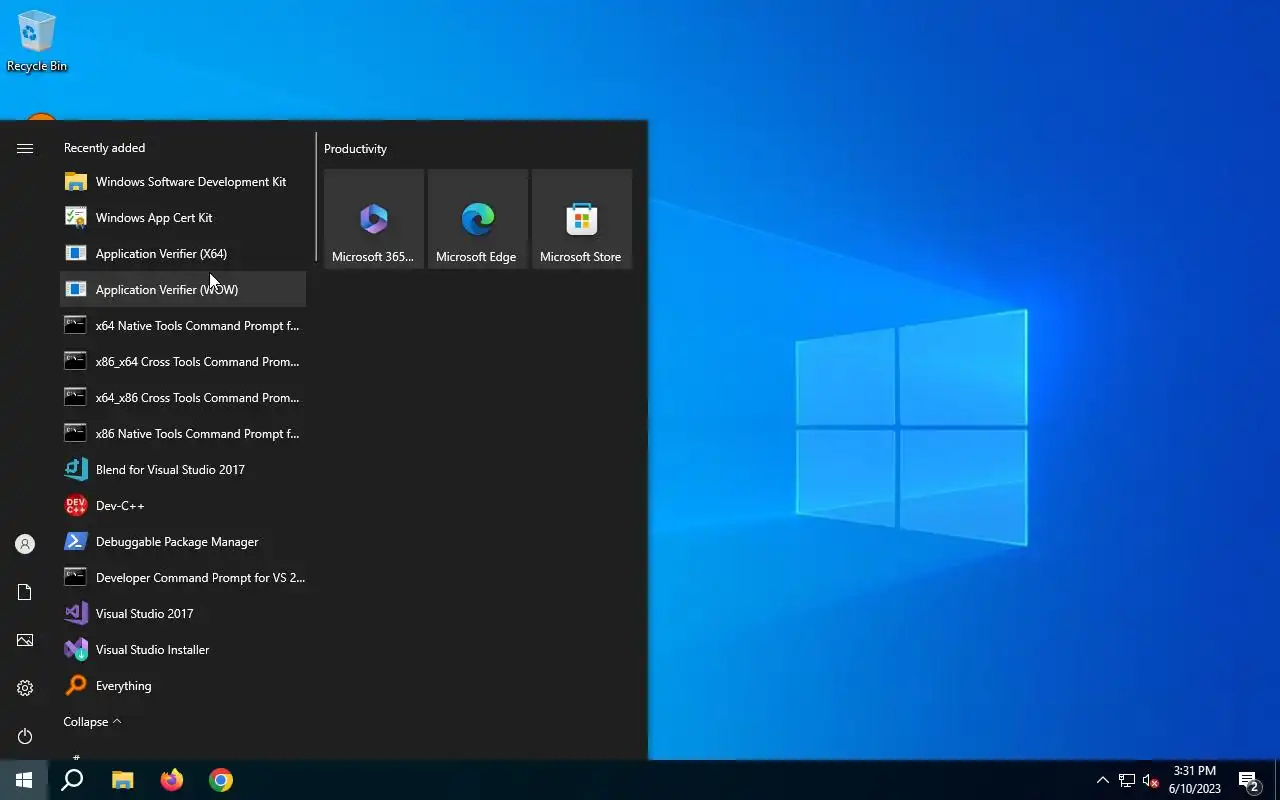
Task: Open the Action Center notifications icon
Action: click(1249, 780)
